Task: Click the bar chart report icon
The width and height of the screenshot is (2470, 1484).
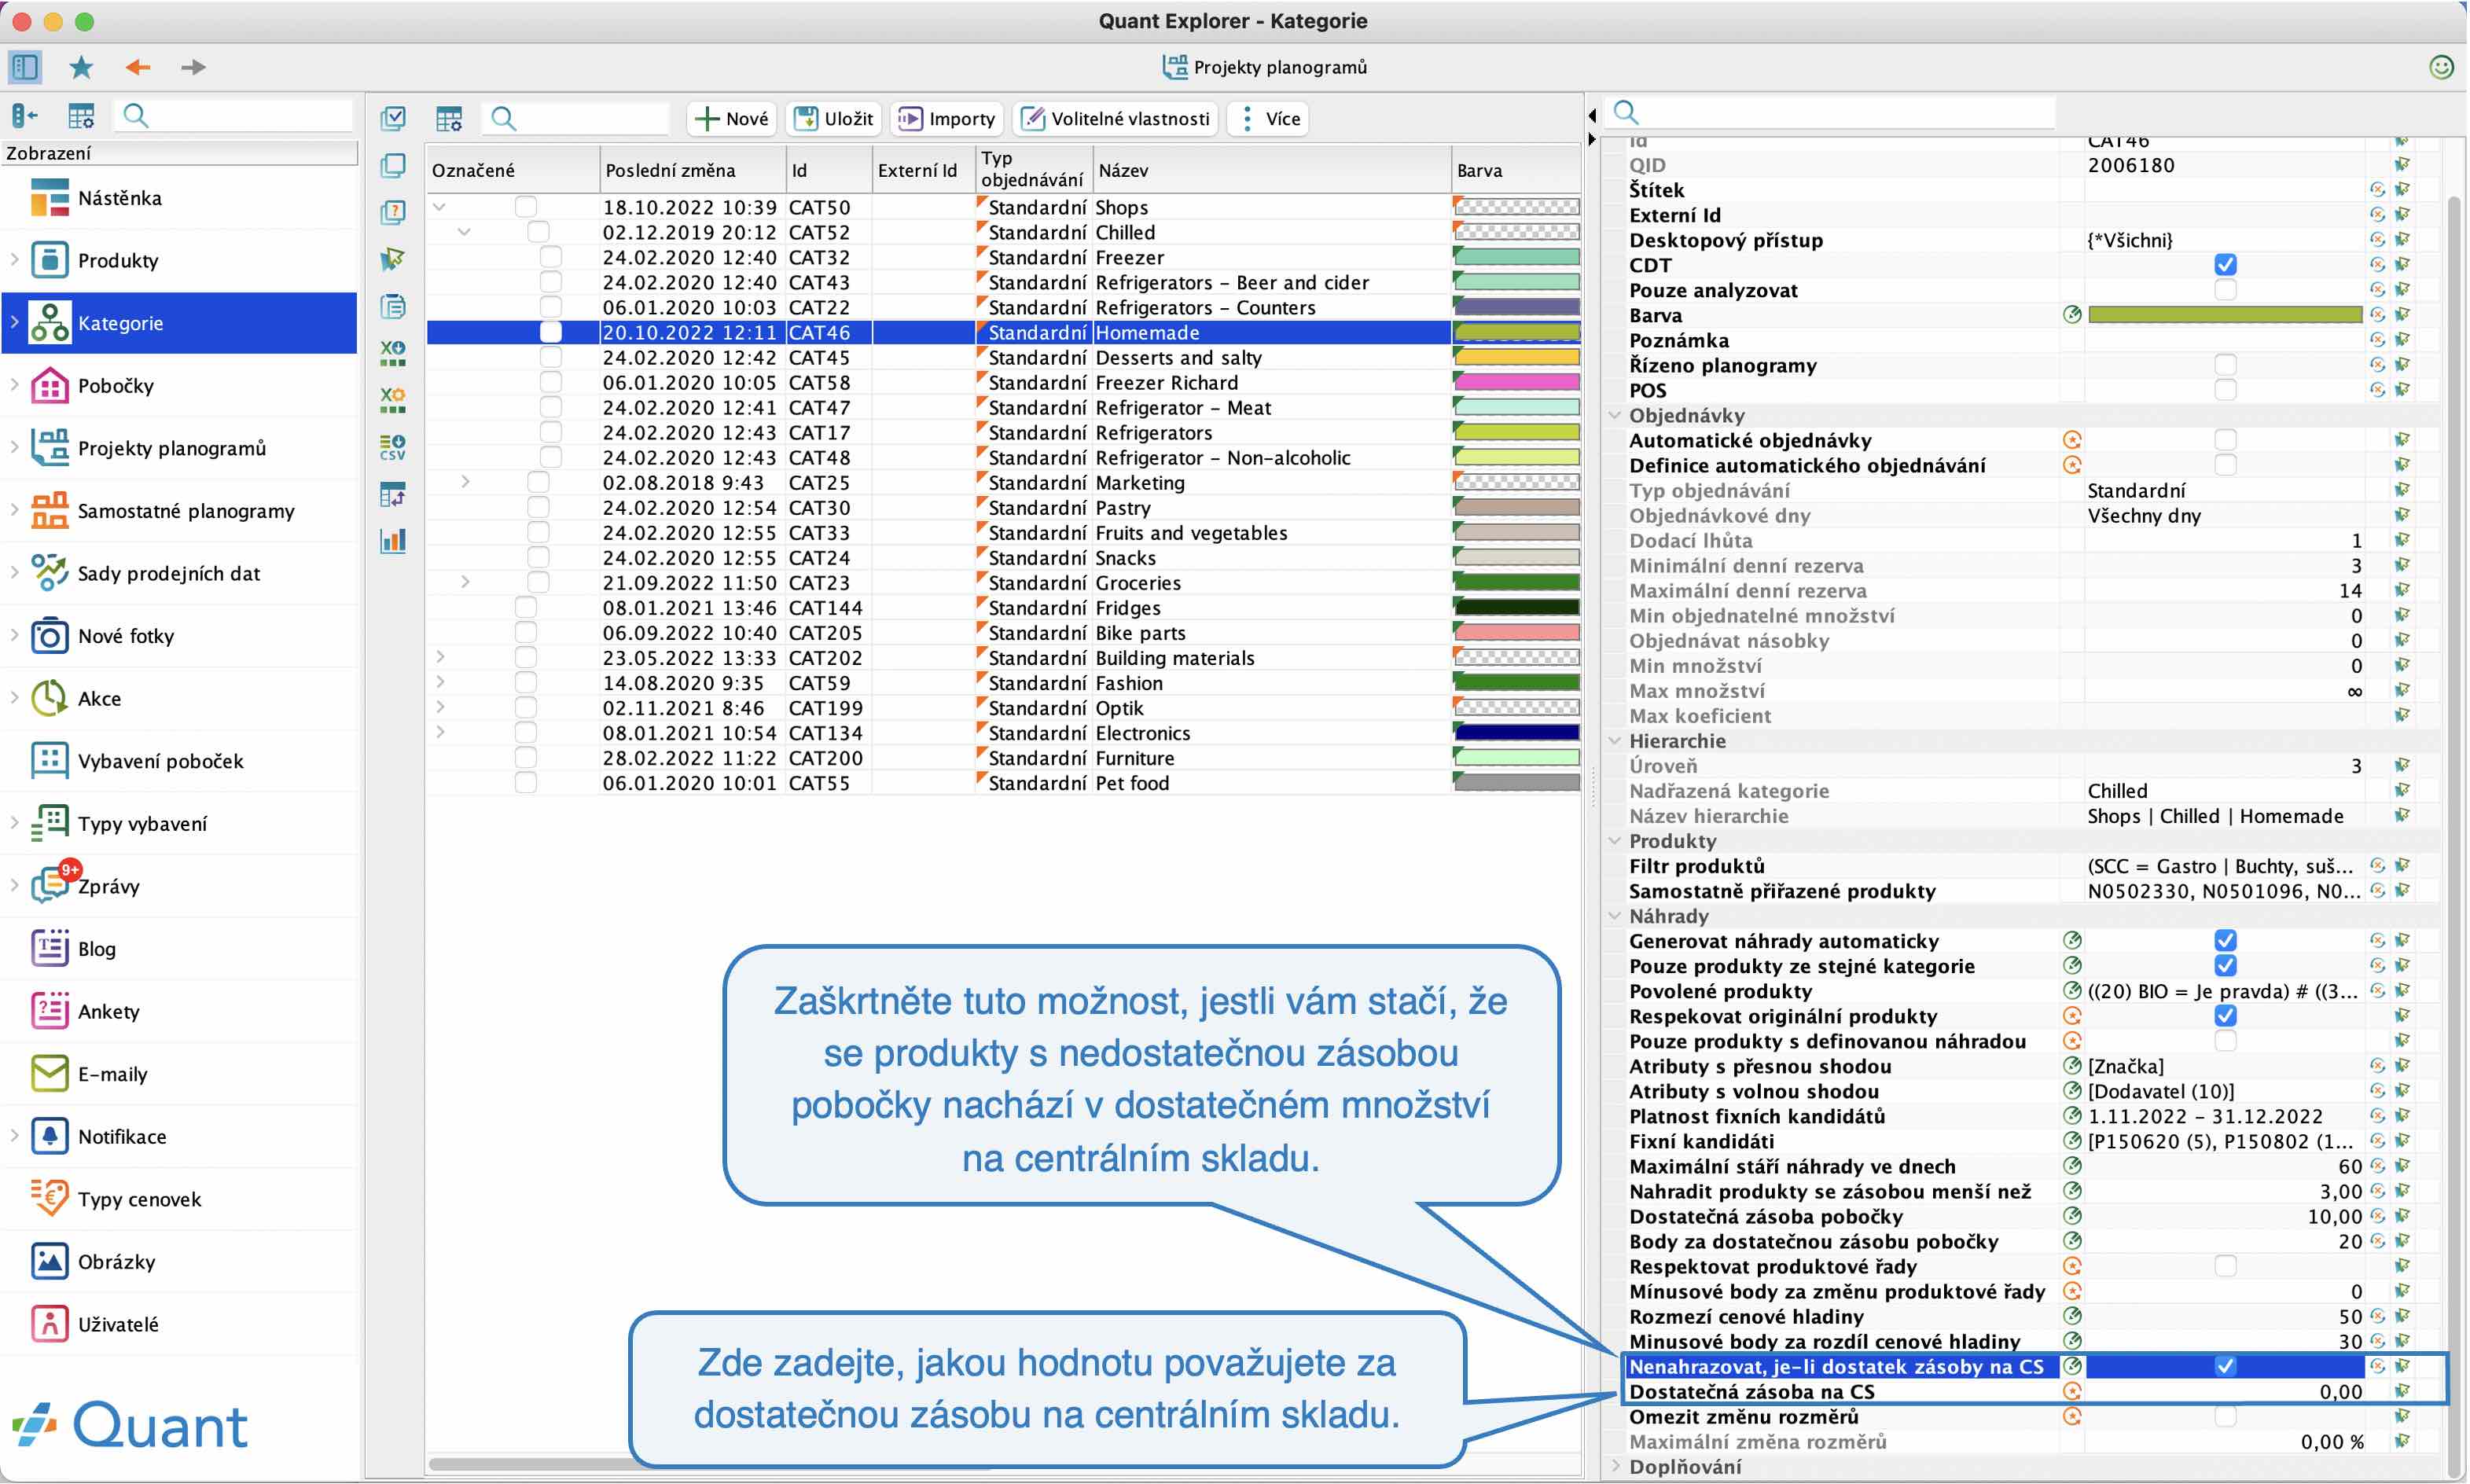Action: [x=393, y=541]
